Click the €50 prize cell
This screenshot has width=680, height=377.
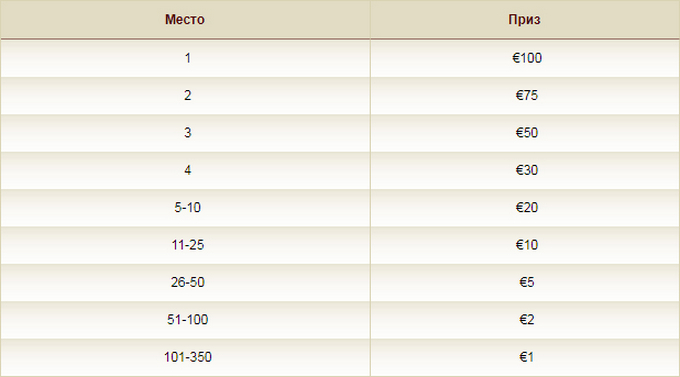(526, 133)
